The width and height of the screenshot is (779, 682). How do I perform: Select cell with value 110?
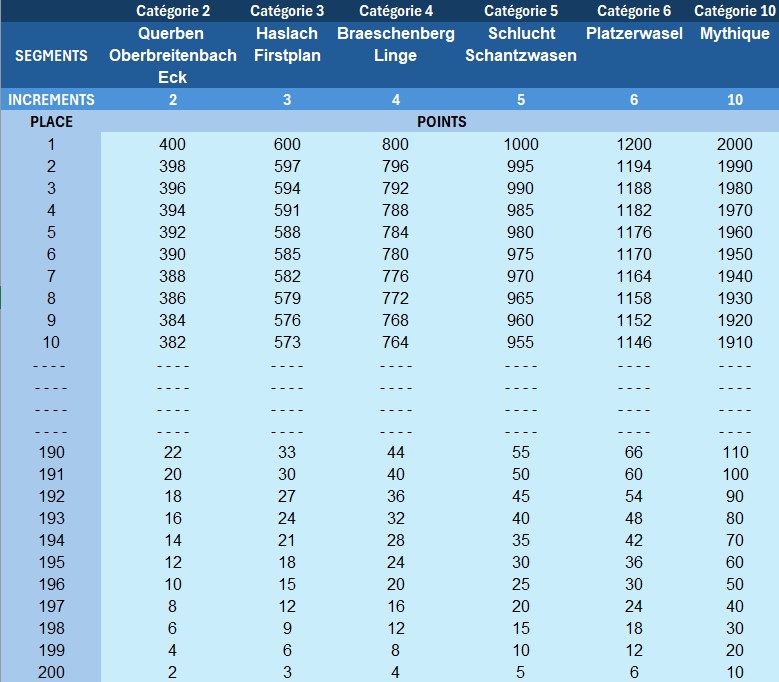735,452
